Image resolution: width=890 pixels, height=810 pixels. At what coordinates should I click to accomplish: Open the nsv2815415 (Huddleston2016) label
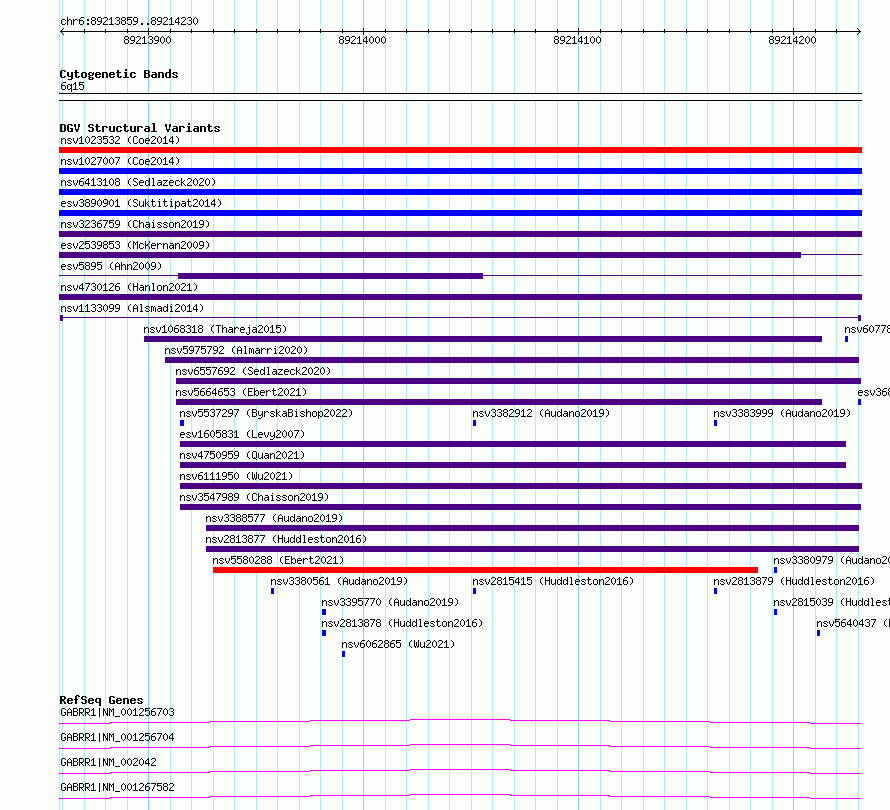(553, 581)
